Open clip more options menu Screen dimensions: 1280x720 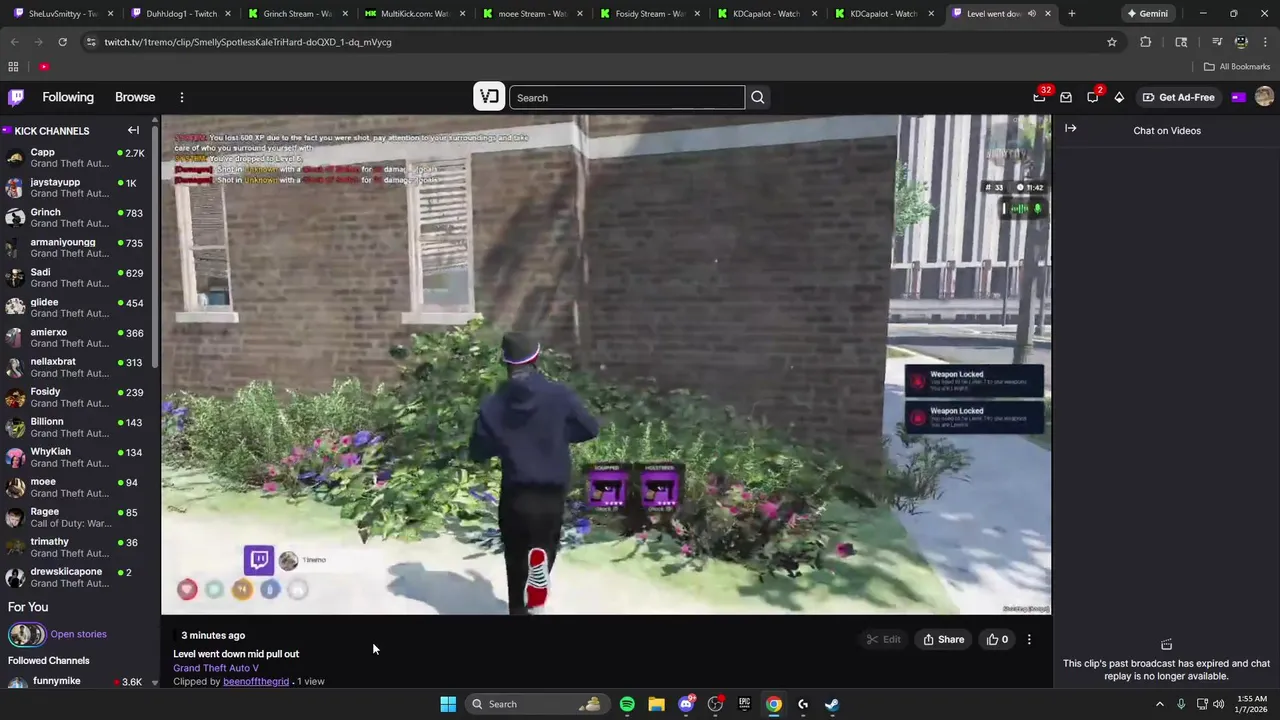[x=1029, y=639]
